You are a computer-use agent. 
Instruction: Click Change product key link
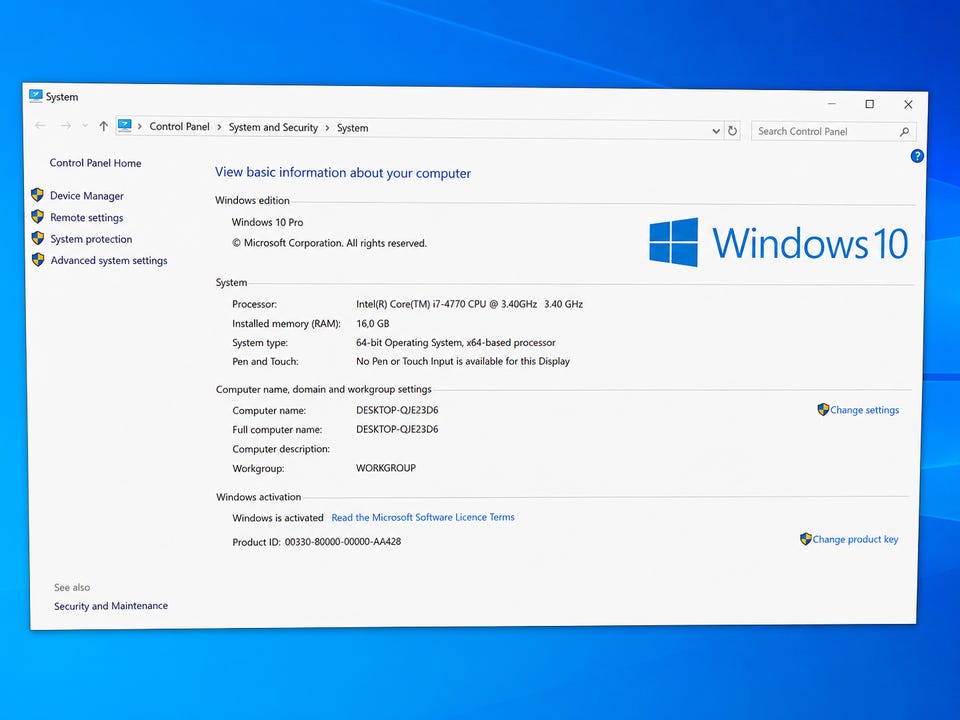pos(855,539)
